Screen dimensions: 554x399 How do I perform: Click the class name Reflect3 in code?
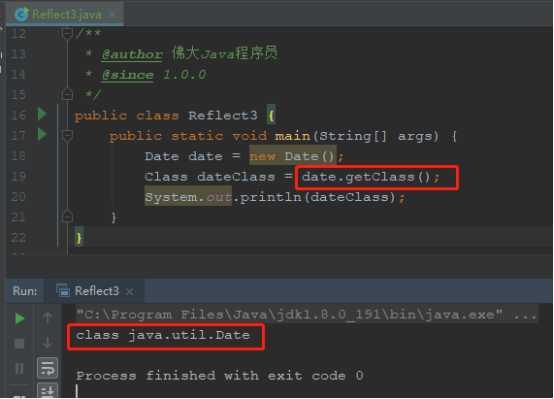pos(223,116)
